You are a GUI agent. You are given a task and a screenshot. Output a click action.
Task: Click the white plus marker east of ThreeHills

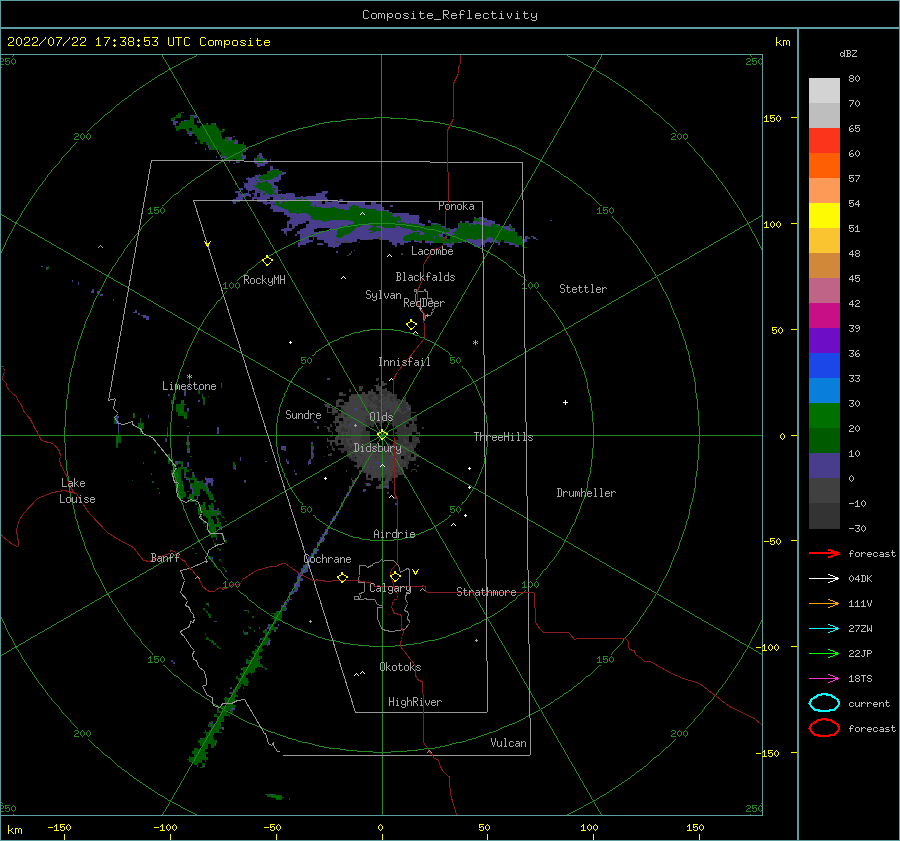[x=565, y=402]
